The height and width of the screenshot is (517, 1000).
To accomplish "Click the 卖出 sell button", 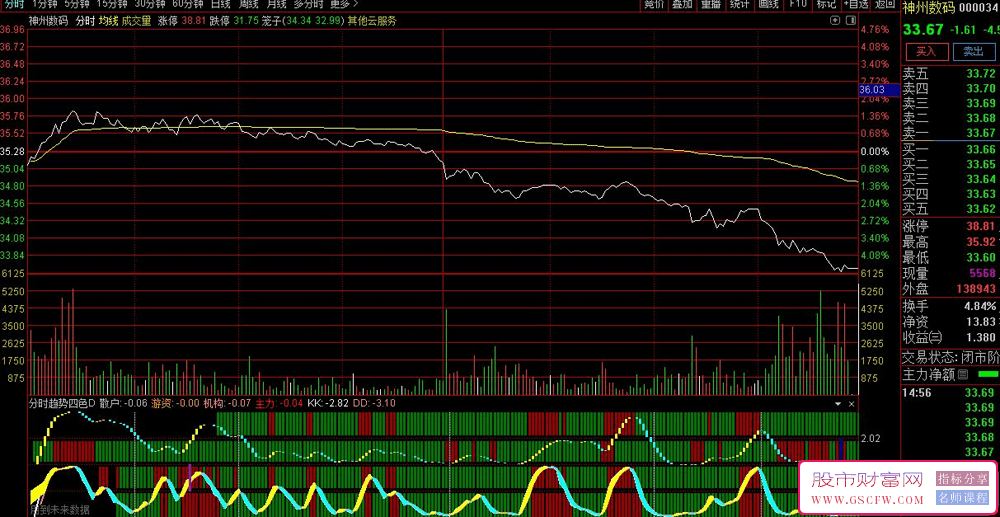I will click(973, 51).
